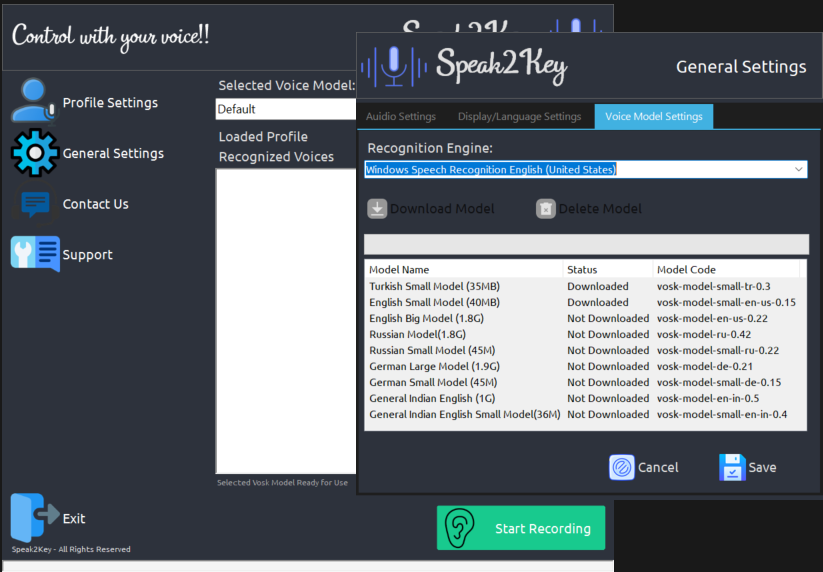Click Downloaded status of Turkish Small Model
The height and width of the screenshot is (572, 823).
click(597, 286)
